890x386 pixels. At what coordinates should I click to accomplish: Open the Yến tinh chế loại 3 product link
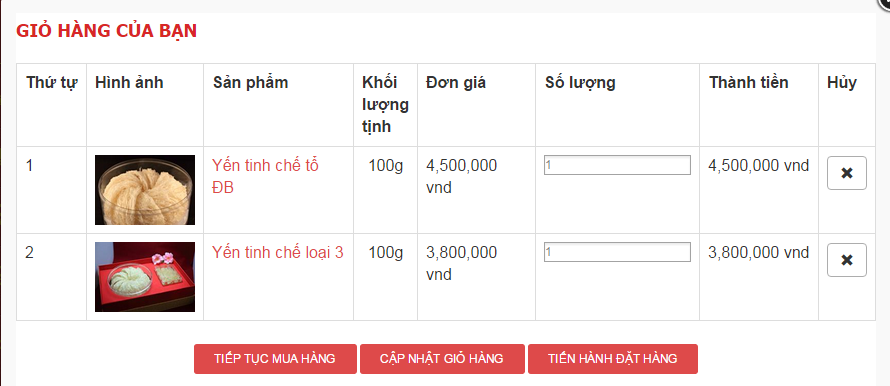(278, 253)
